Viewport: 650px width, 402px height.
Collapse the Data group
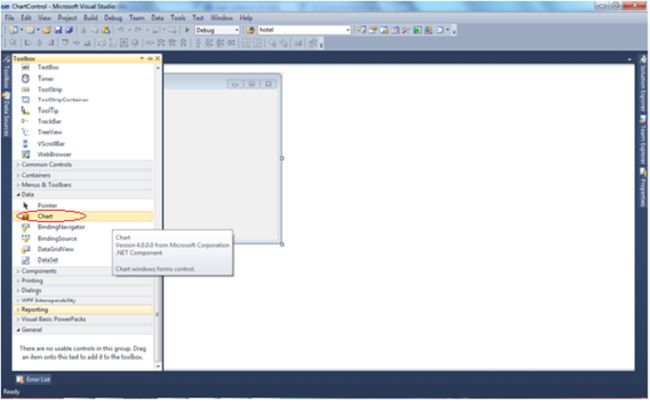point(18,194)
